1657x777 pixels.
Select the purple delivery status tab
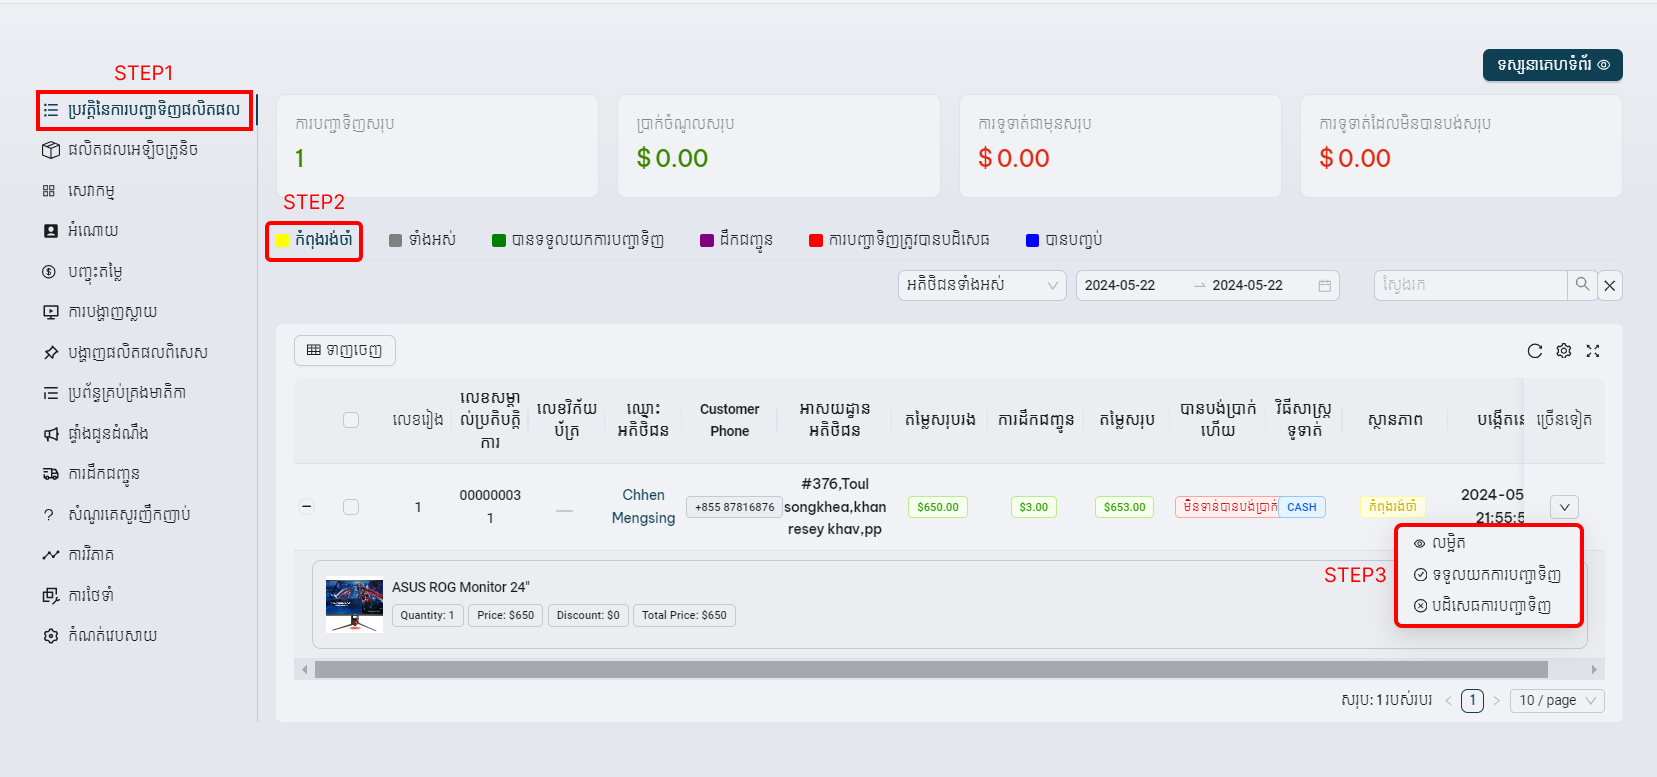tap(737, 240)
